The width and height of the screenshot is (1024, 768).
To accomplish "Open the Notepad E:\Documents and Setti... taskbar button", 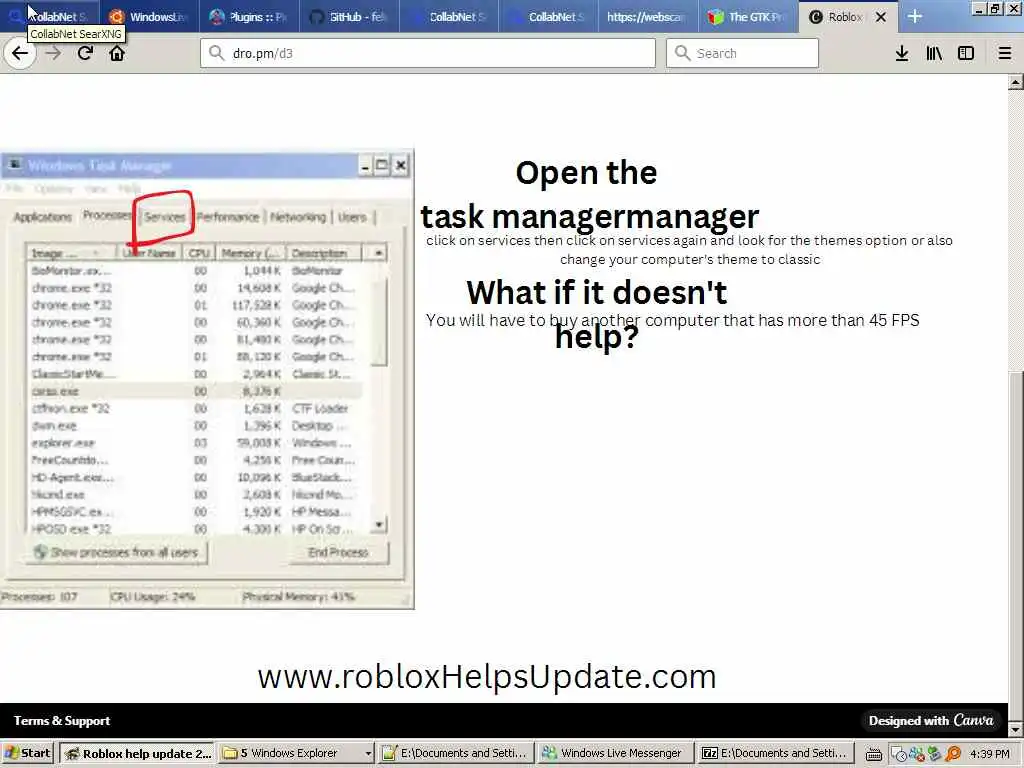I will pyautogui.click(x=456, y=753).
